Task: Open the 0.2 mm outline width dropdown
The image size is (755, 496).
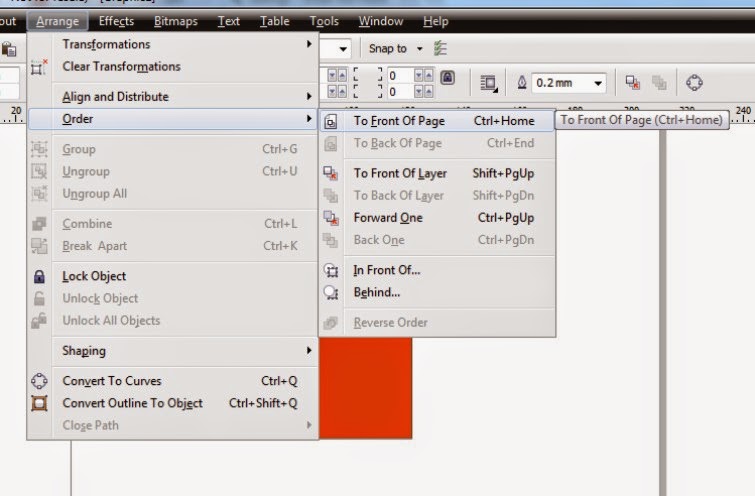Action: click(598, 83)
